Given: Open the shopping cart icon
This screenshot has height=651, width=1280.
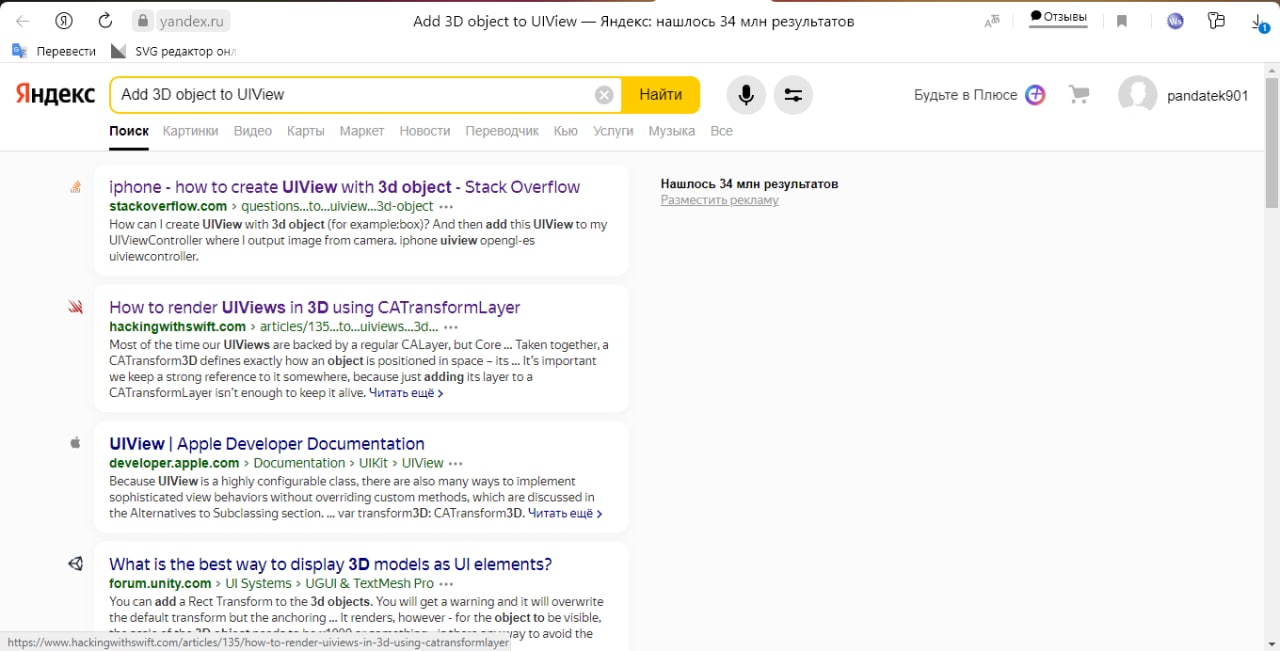Looking at the screenshot, I should [x=1079, y=95].
